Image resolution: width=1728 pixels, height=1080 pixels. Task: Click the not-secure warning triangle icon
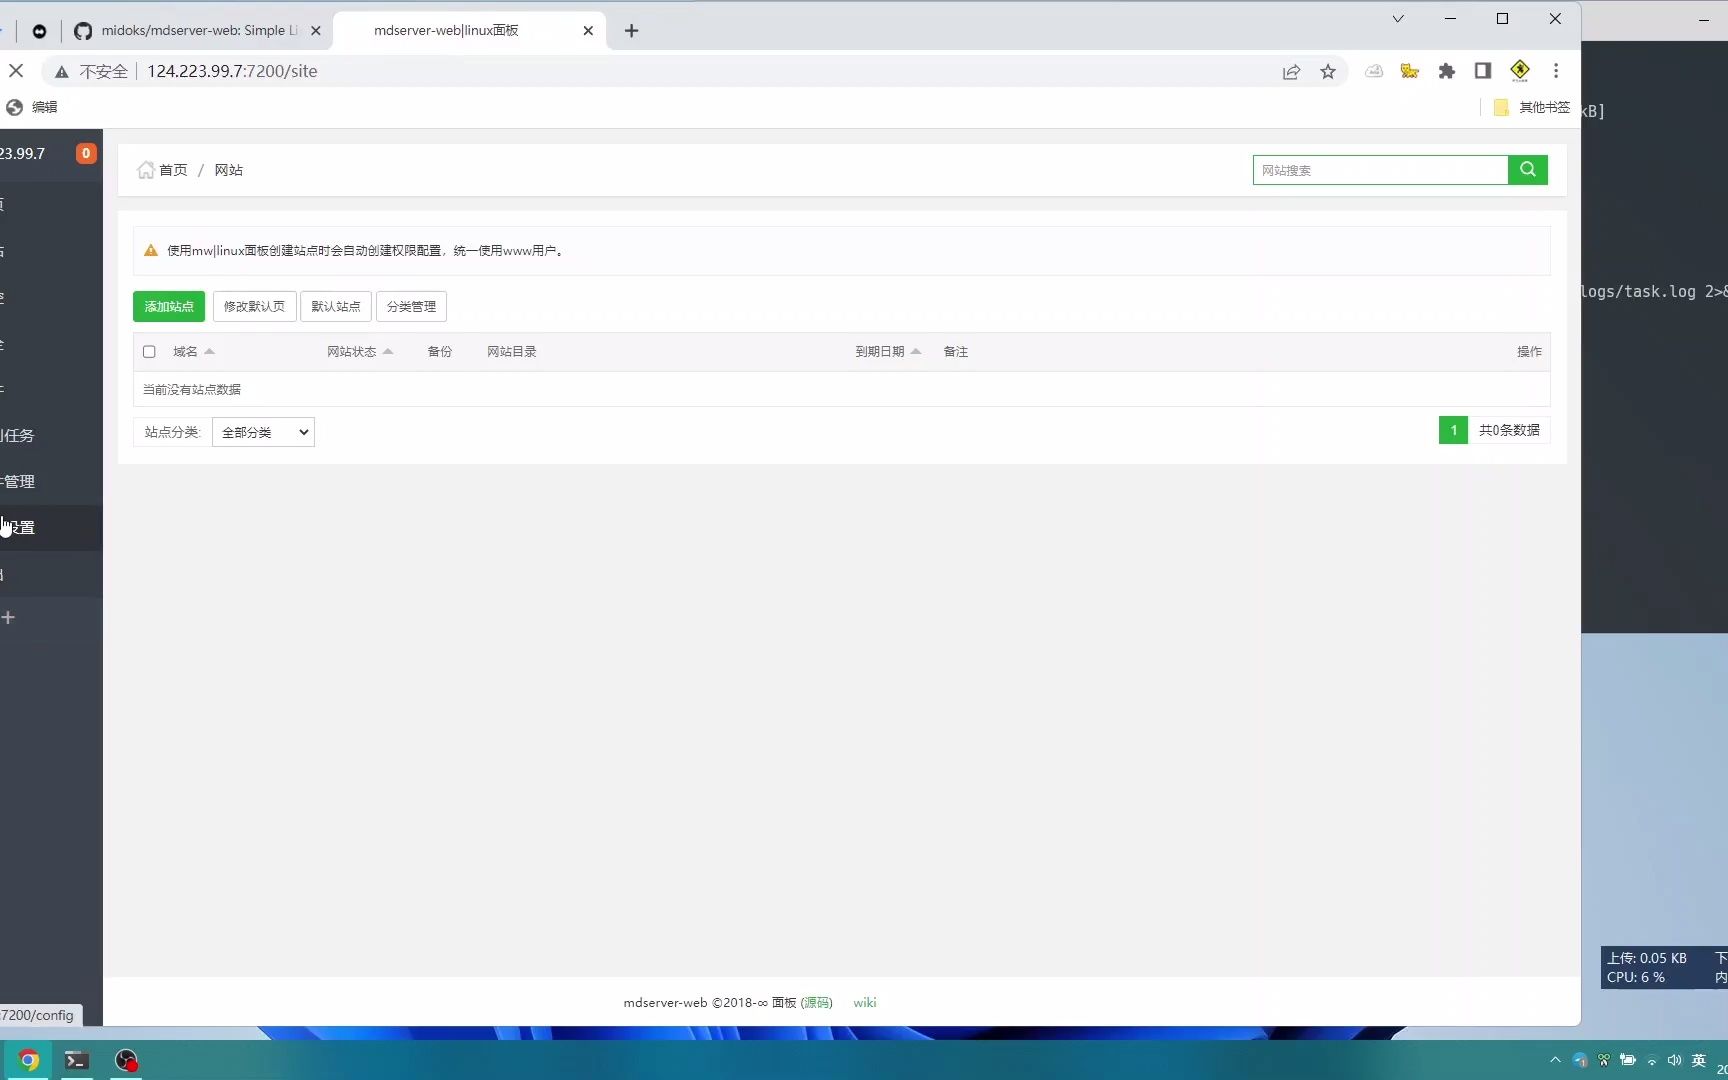pyautogui.click(x=62, y=72)
